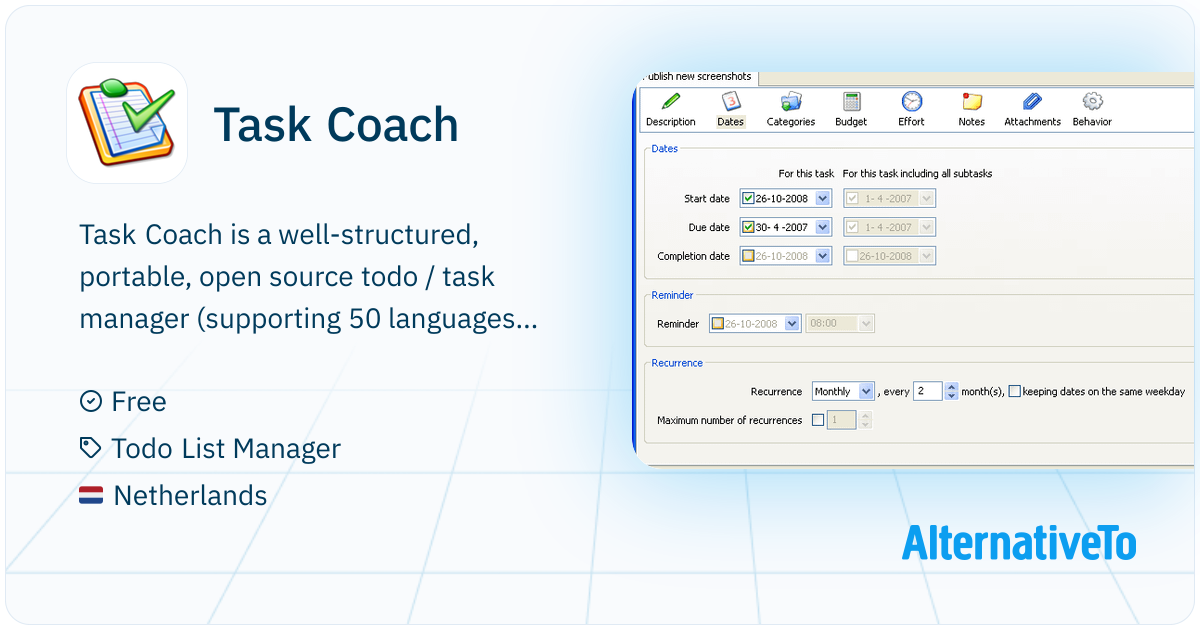Expand the Start date 26-10-2008 dropdown
Screen dimensions: 1200x630
click(823, 198)
